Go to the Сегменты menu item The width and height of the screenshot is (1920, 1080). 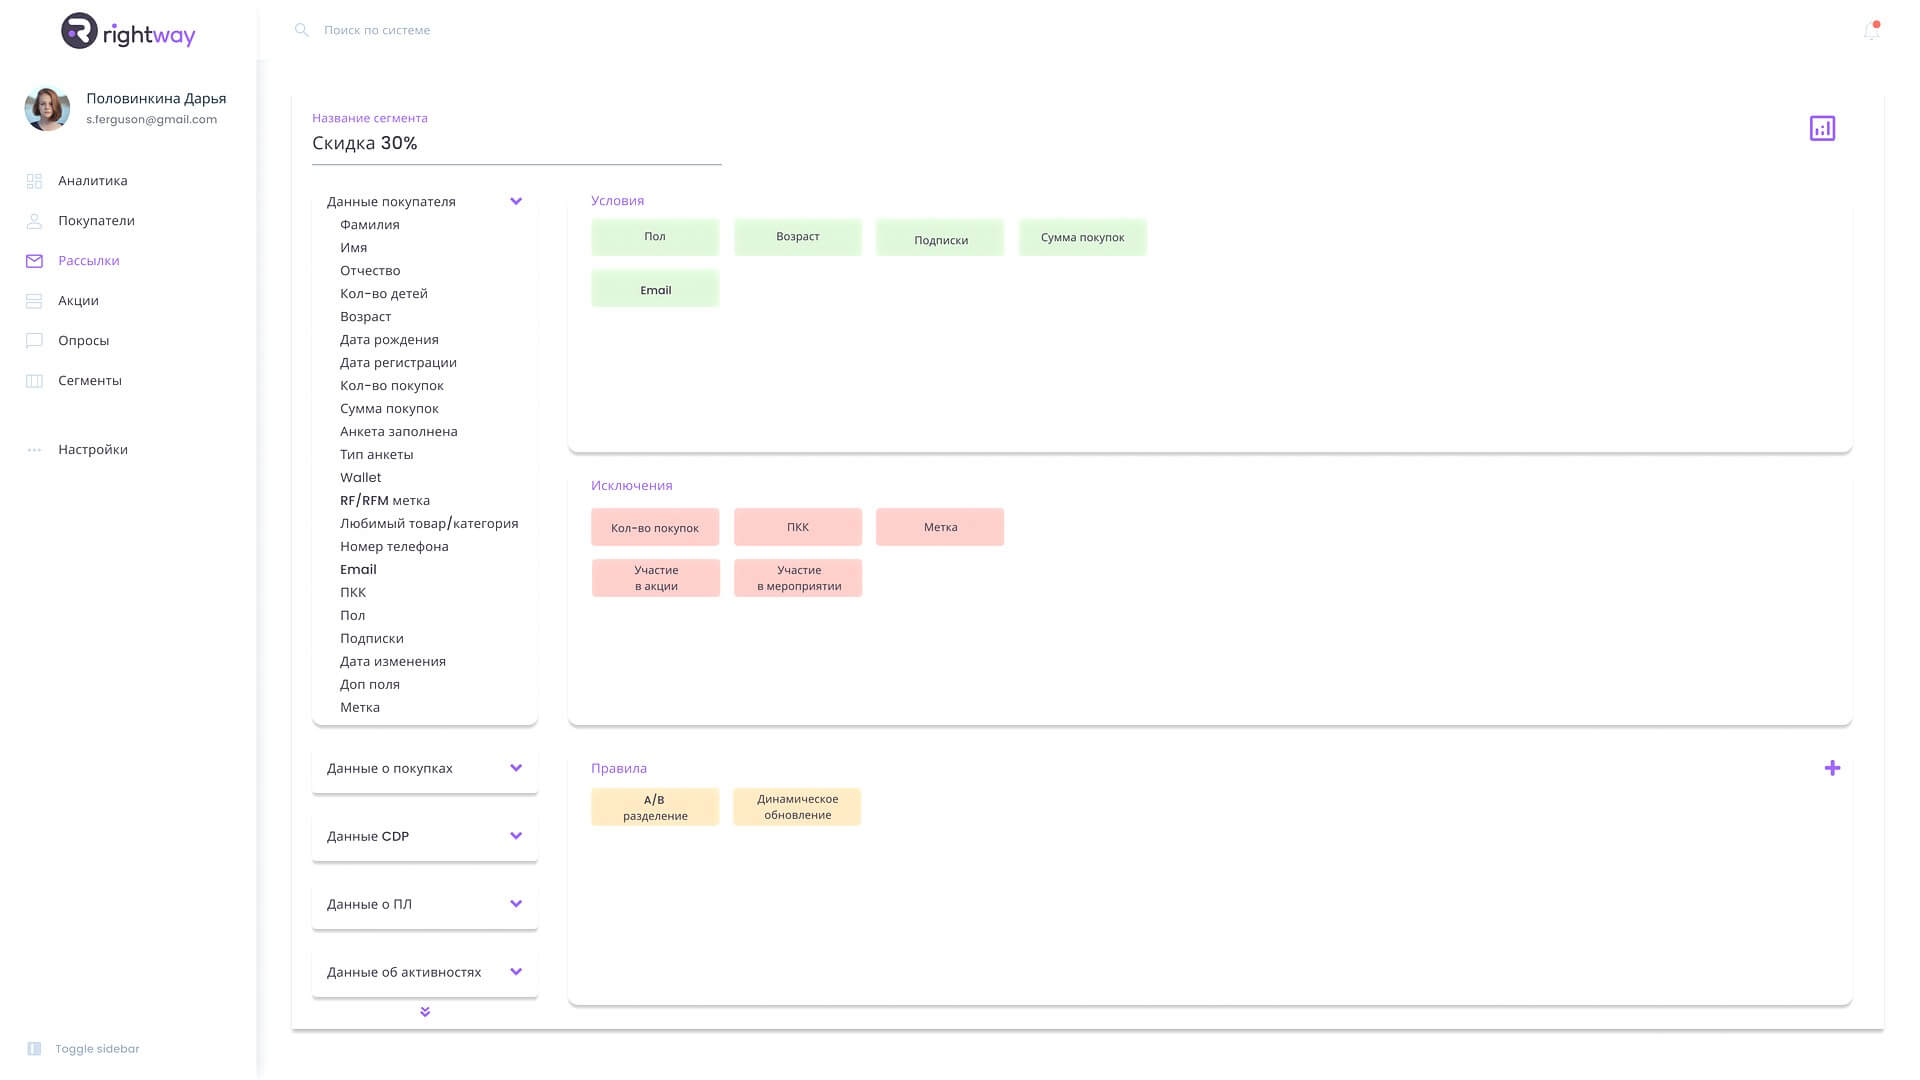[89, 381]
